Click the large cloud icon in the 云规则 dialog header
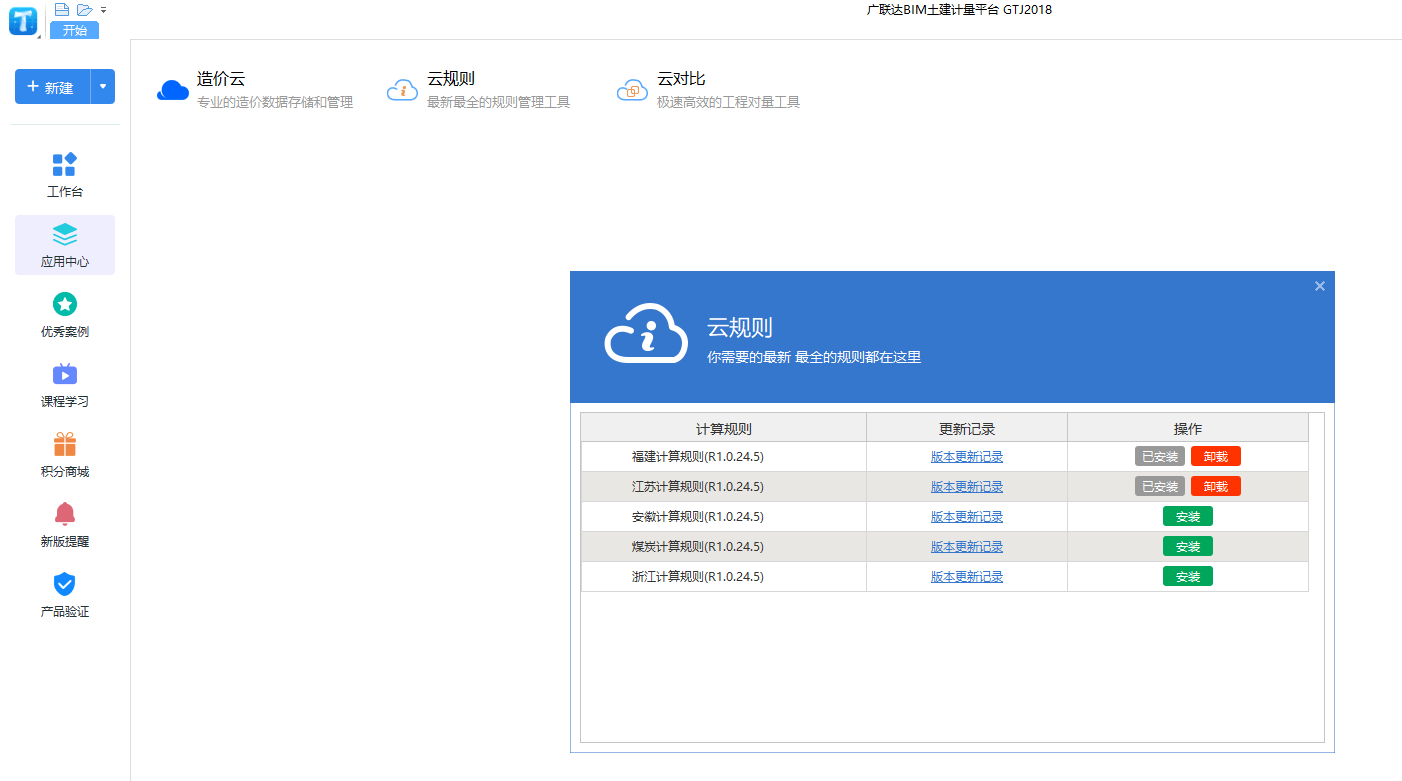Viewport: 1402px width, 781px height. coord(646,333)
